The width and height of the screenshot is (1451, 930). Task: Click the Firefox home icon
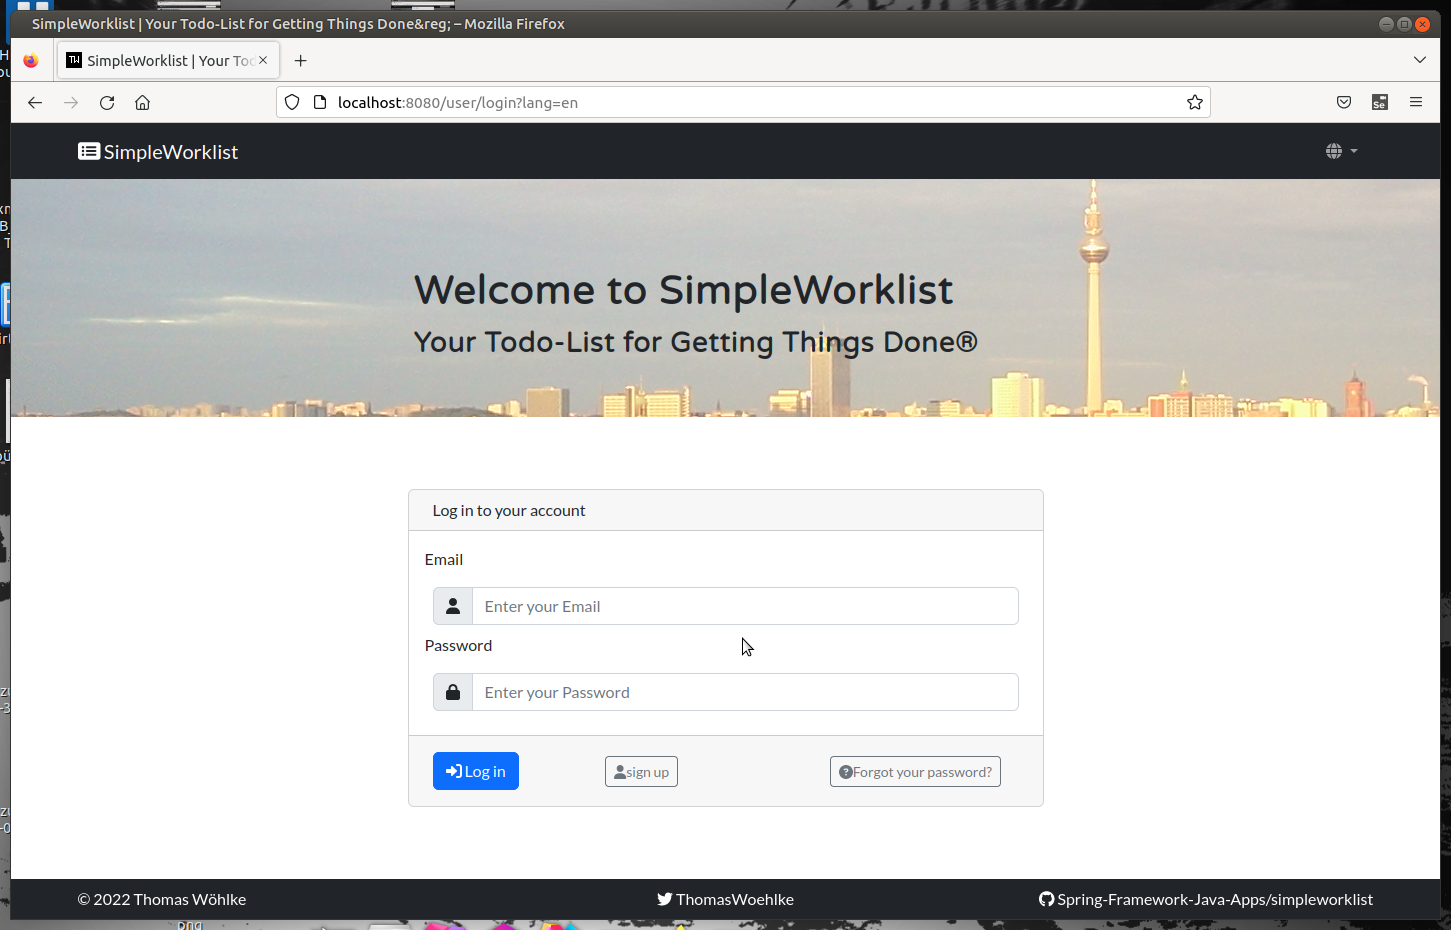point(143,102)
